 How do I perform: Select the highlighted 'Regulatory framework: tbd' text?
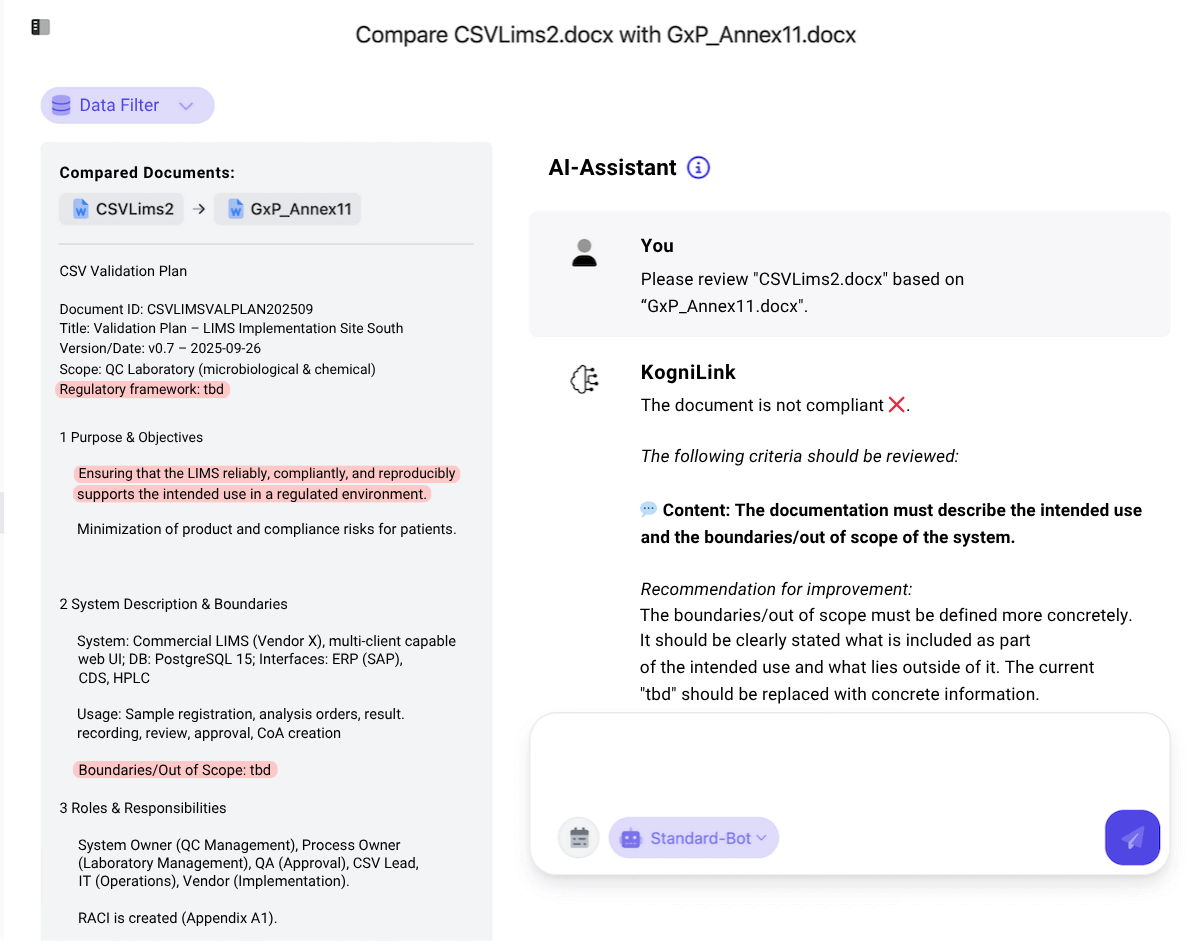(x=142, y=389)
